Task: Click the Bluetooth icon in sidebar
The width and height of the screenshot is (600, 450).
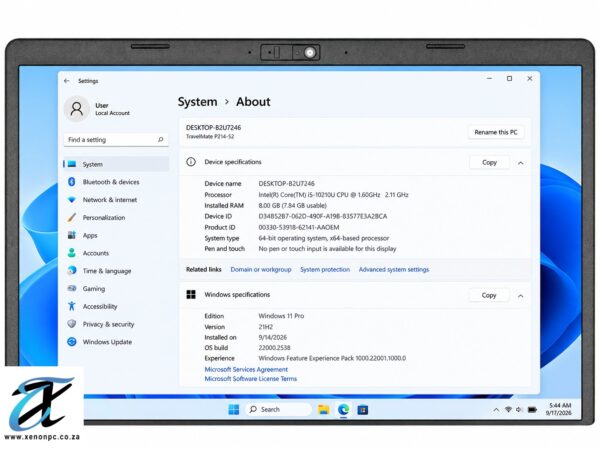Action: coord(72,182)
